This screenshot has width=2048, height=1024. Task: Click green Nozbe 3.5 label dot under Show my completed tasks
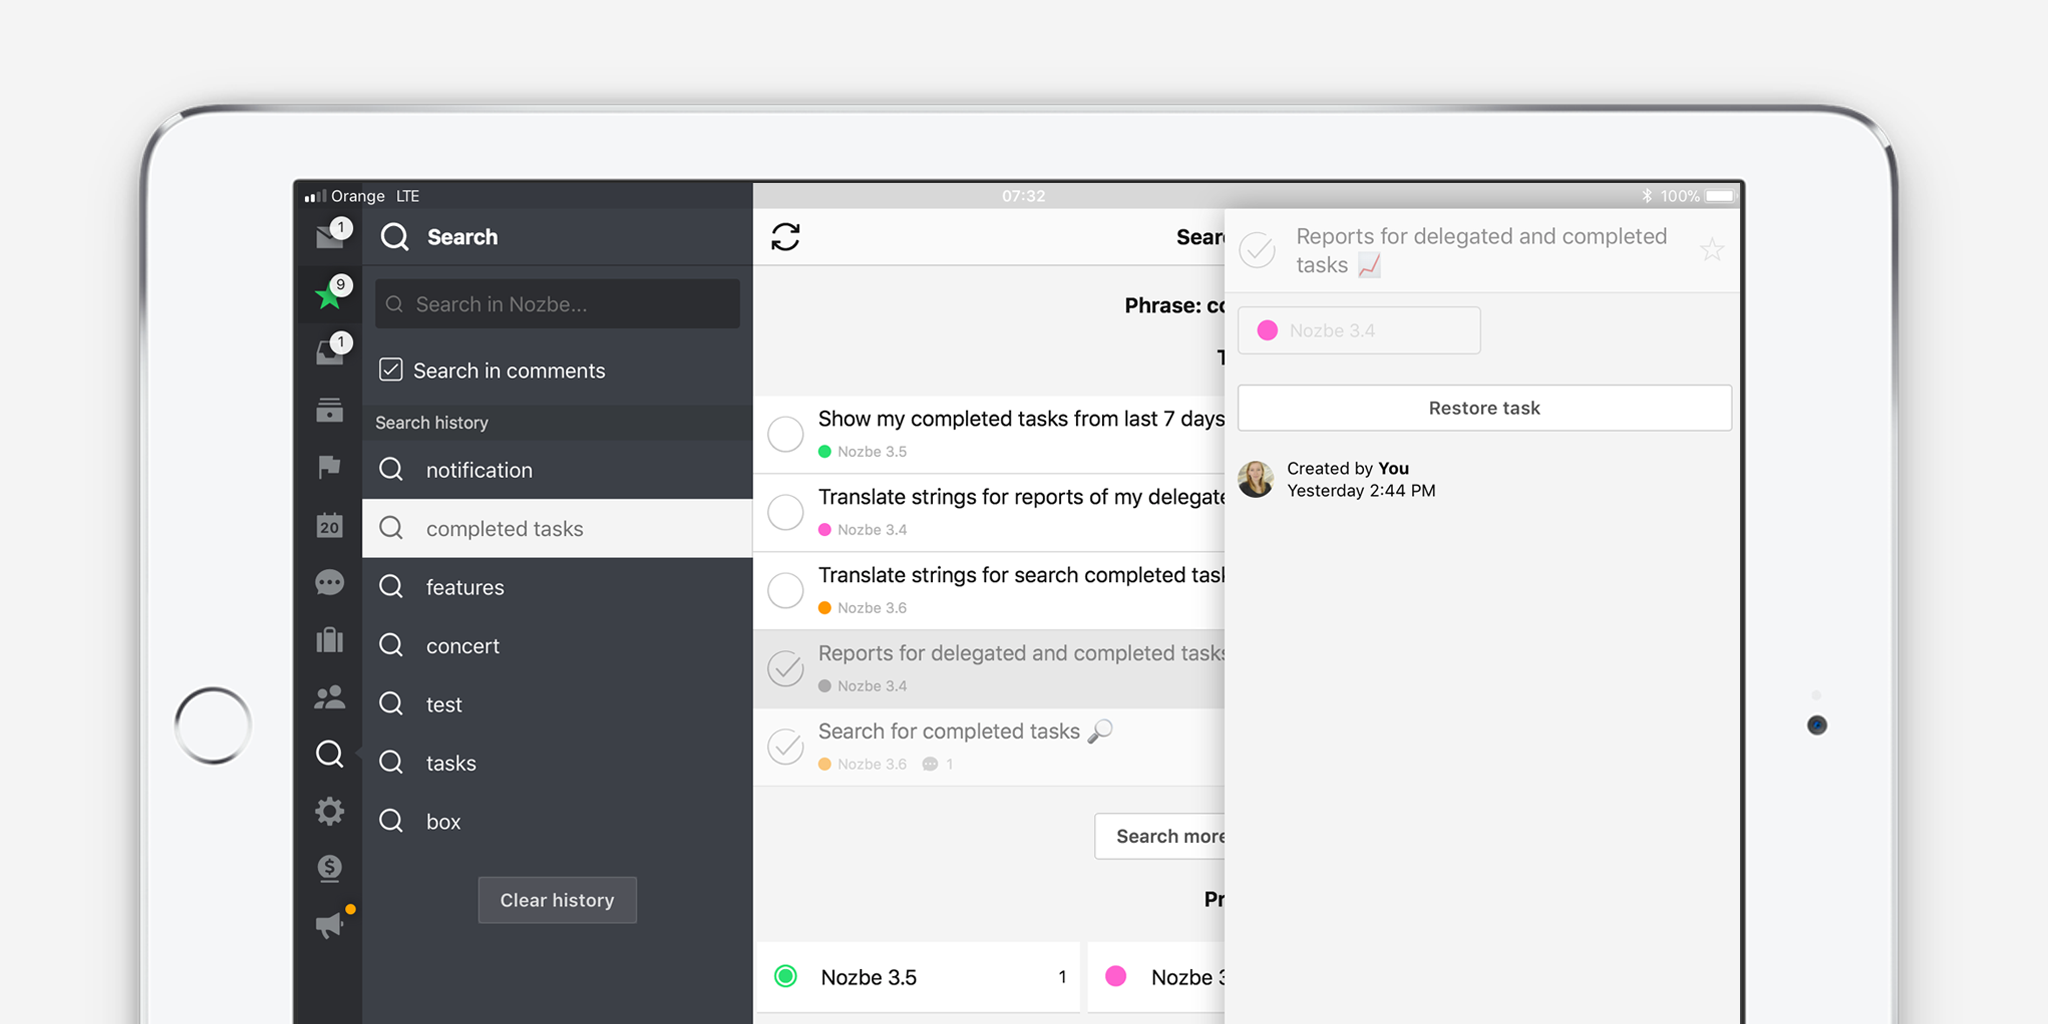(x=825, y=451)
